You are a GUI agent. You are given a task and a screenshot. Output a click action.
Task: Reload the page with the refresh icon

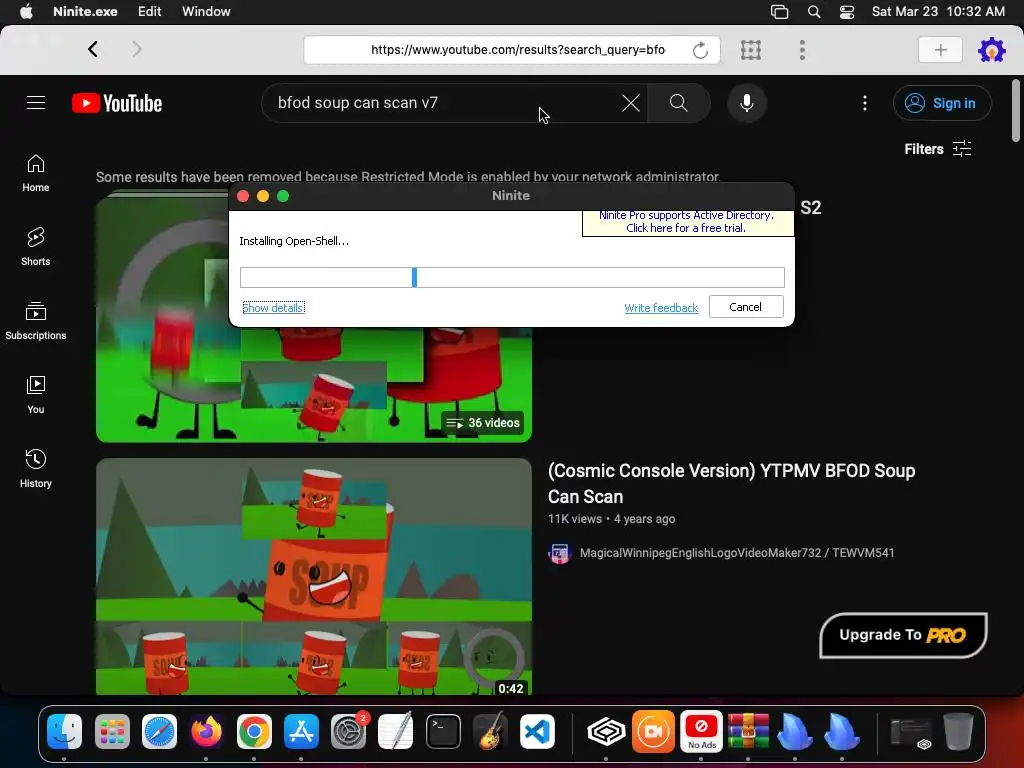[x=700, y=50]
